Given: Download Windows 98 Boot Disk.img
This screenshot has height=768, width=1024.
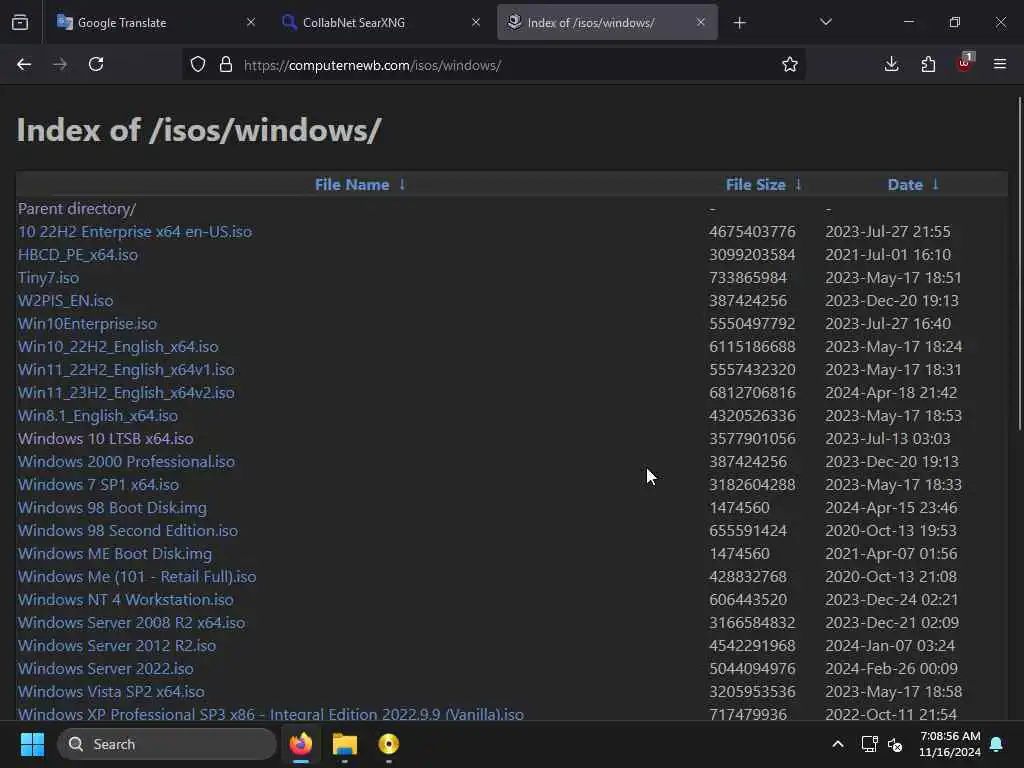Looking at the screenshot, I should point(112,507).
